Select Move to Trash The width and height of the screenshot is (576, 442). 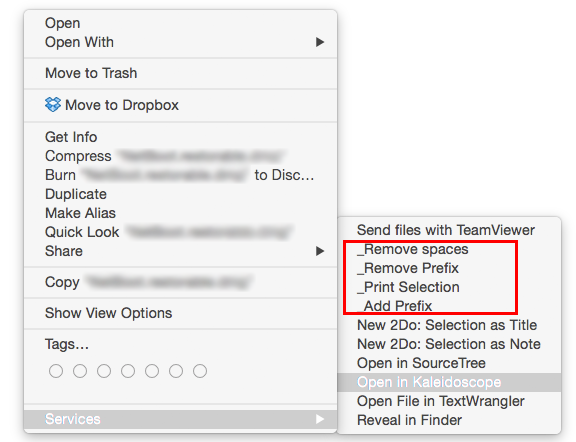tap(91, 73)
